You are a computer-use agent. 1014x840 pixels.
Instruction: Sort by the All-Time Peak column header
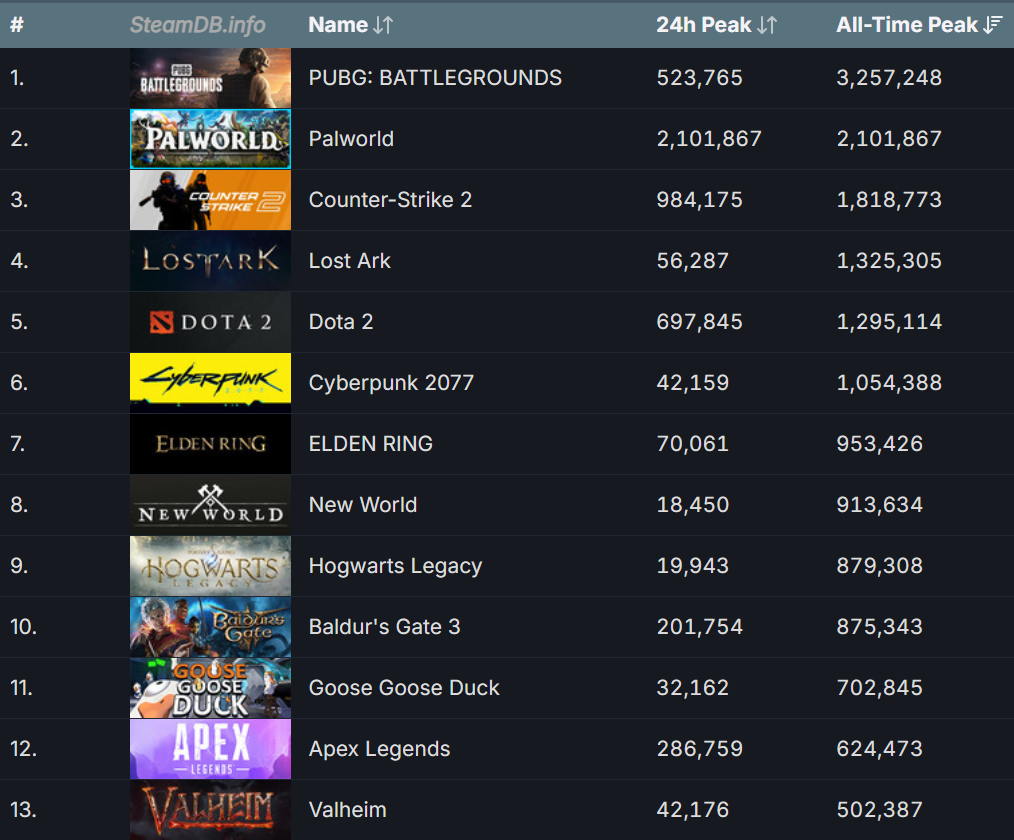[919, 25]
